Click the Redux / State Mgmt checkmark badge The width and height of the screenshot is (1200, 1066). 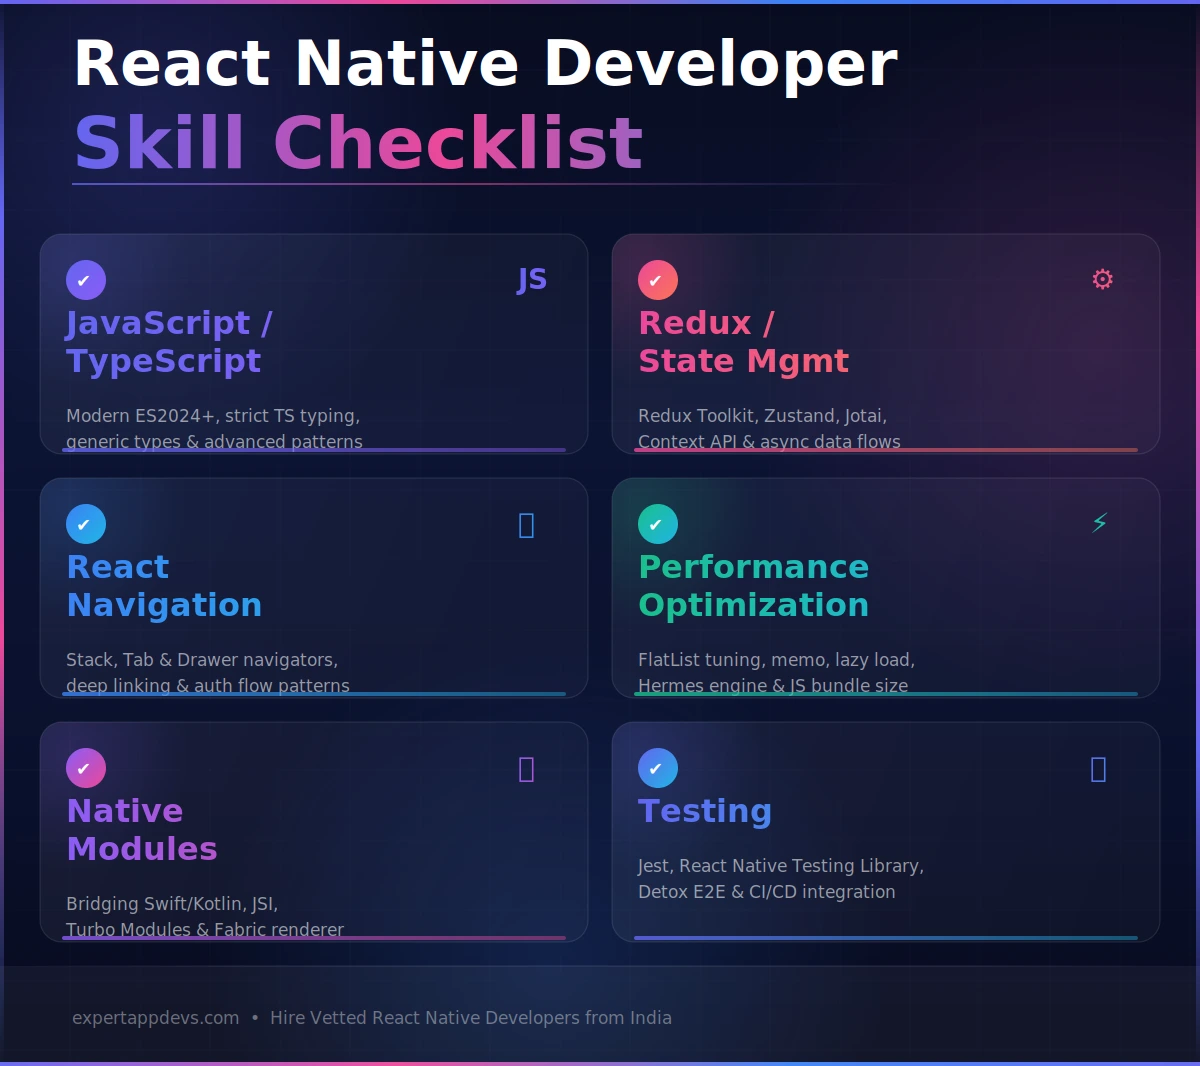658,280
